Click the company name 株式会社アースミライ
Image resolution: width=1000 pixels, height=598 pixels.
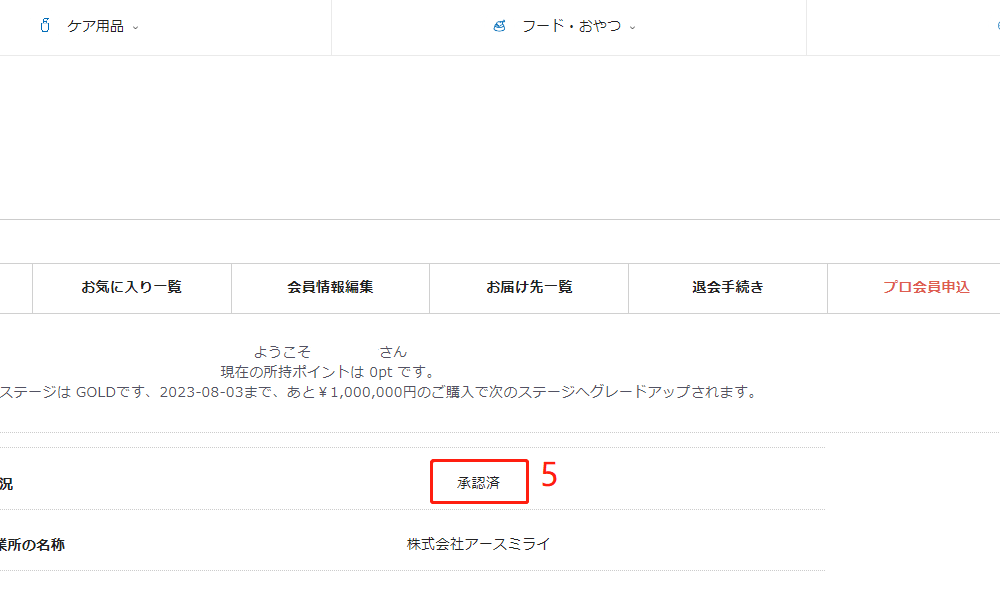click(x=478, y=544)
